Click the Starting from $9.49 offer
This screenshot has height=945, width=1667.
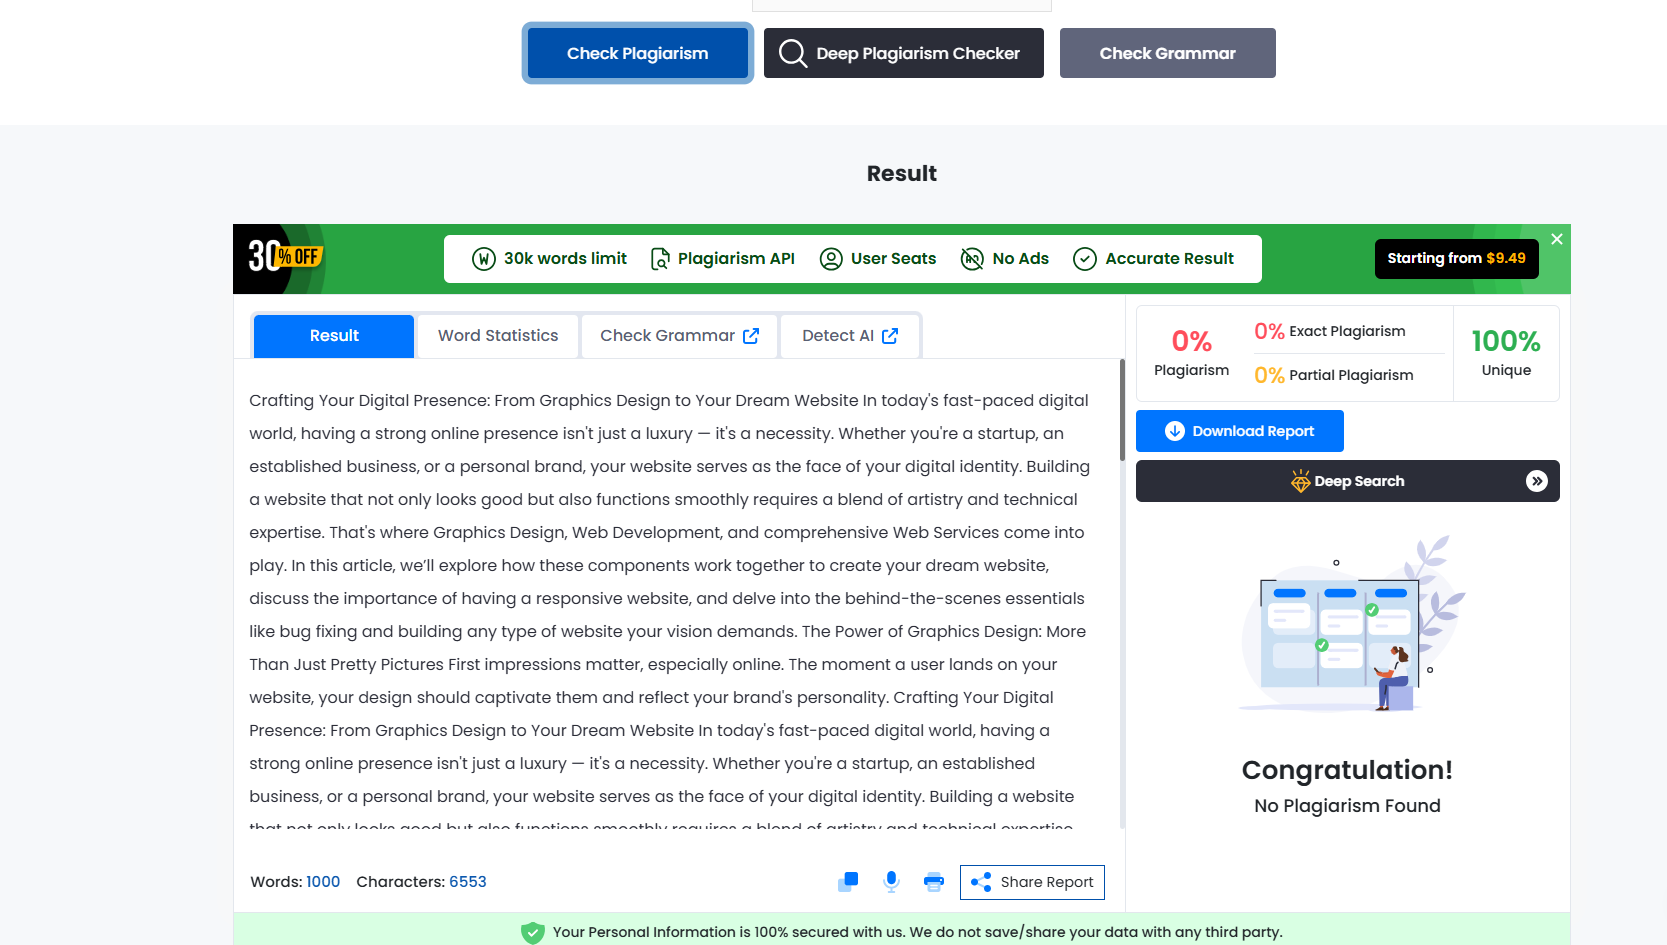pos(1456,258)
